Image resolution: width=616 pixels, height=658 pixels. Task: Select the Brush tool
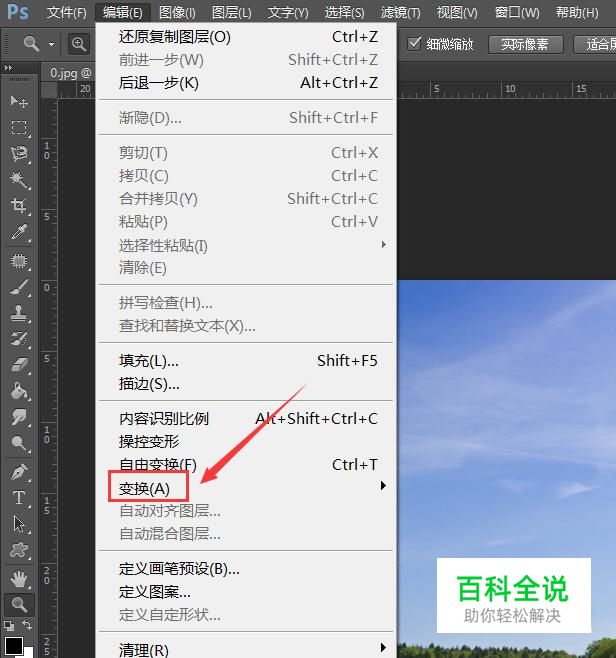[19, 287]
